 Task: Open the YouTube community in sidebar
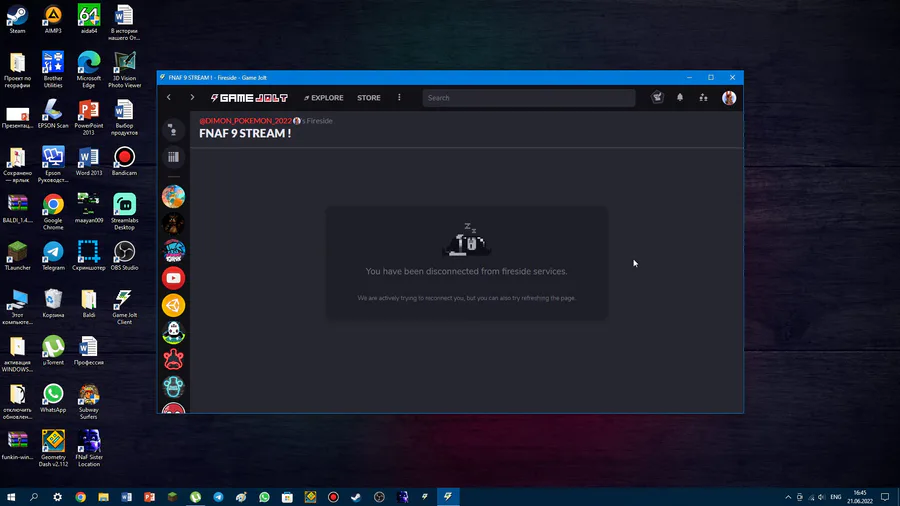[x=173, y=278]
